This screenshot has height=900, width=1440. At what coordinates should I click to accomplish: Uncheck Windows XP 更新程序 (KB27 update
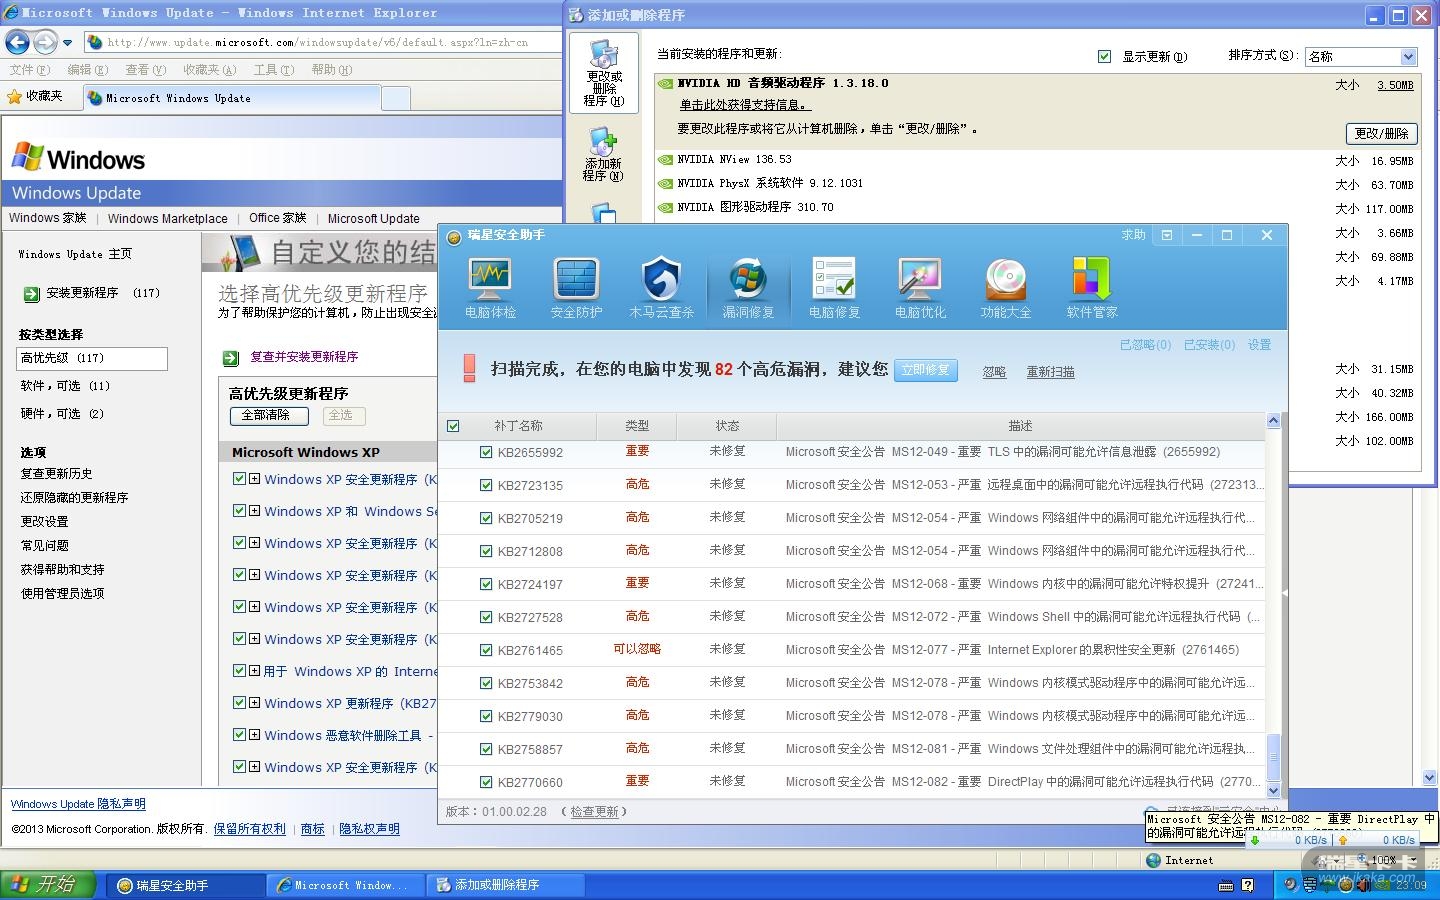(239, 703)
